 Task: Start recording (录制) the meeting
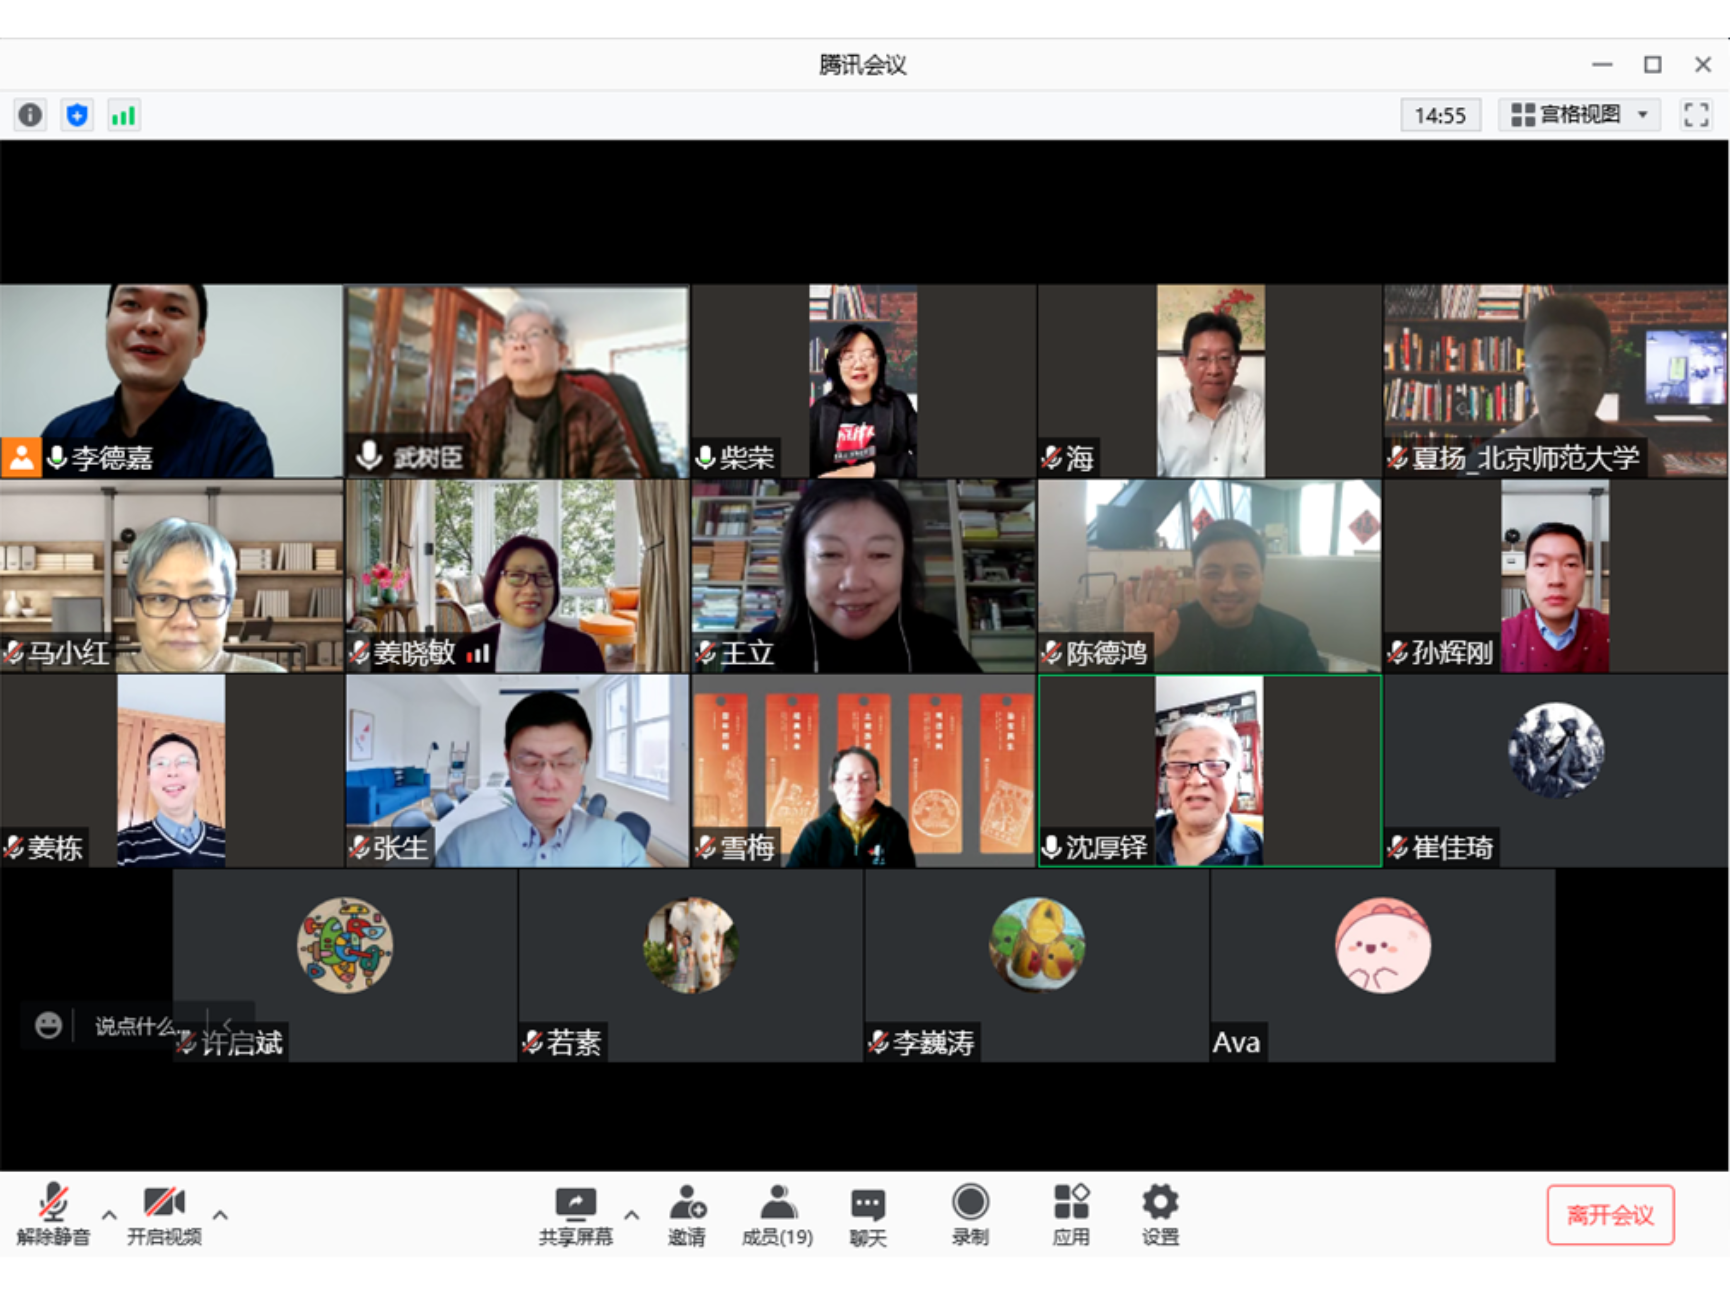coord(970,1215)
